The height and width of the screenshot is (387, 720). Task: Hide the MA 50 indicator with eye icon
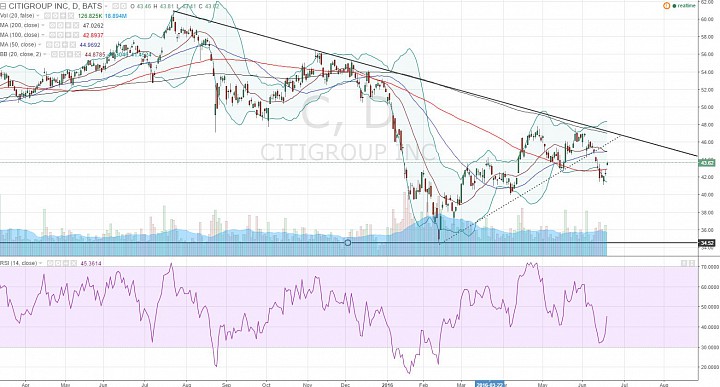[x=49, y=45]
